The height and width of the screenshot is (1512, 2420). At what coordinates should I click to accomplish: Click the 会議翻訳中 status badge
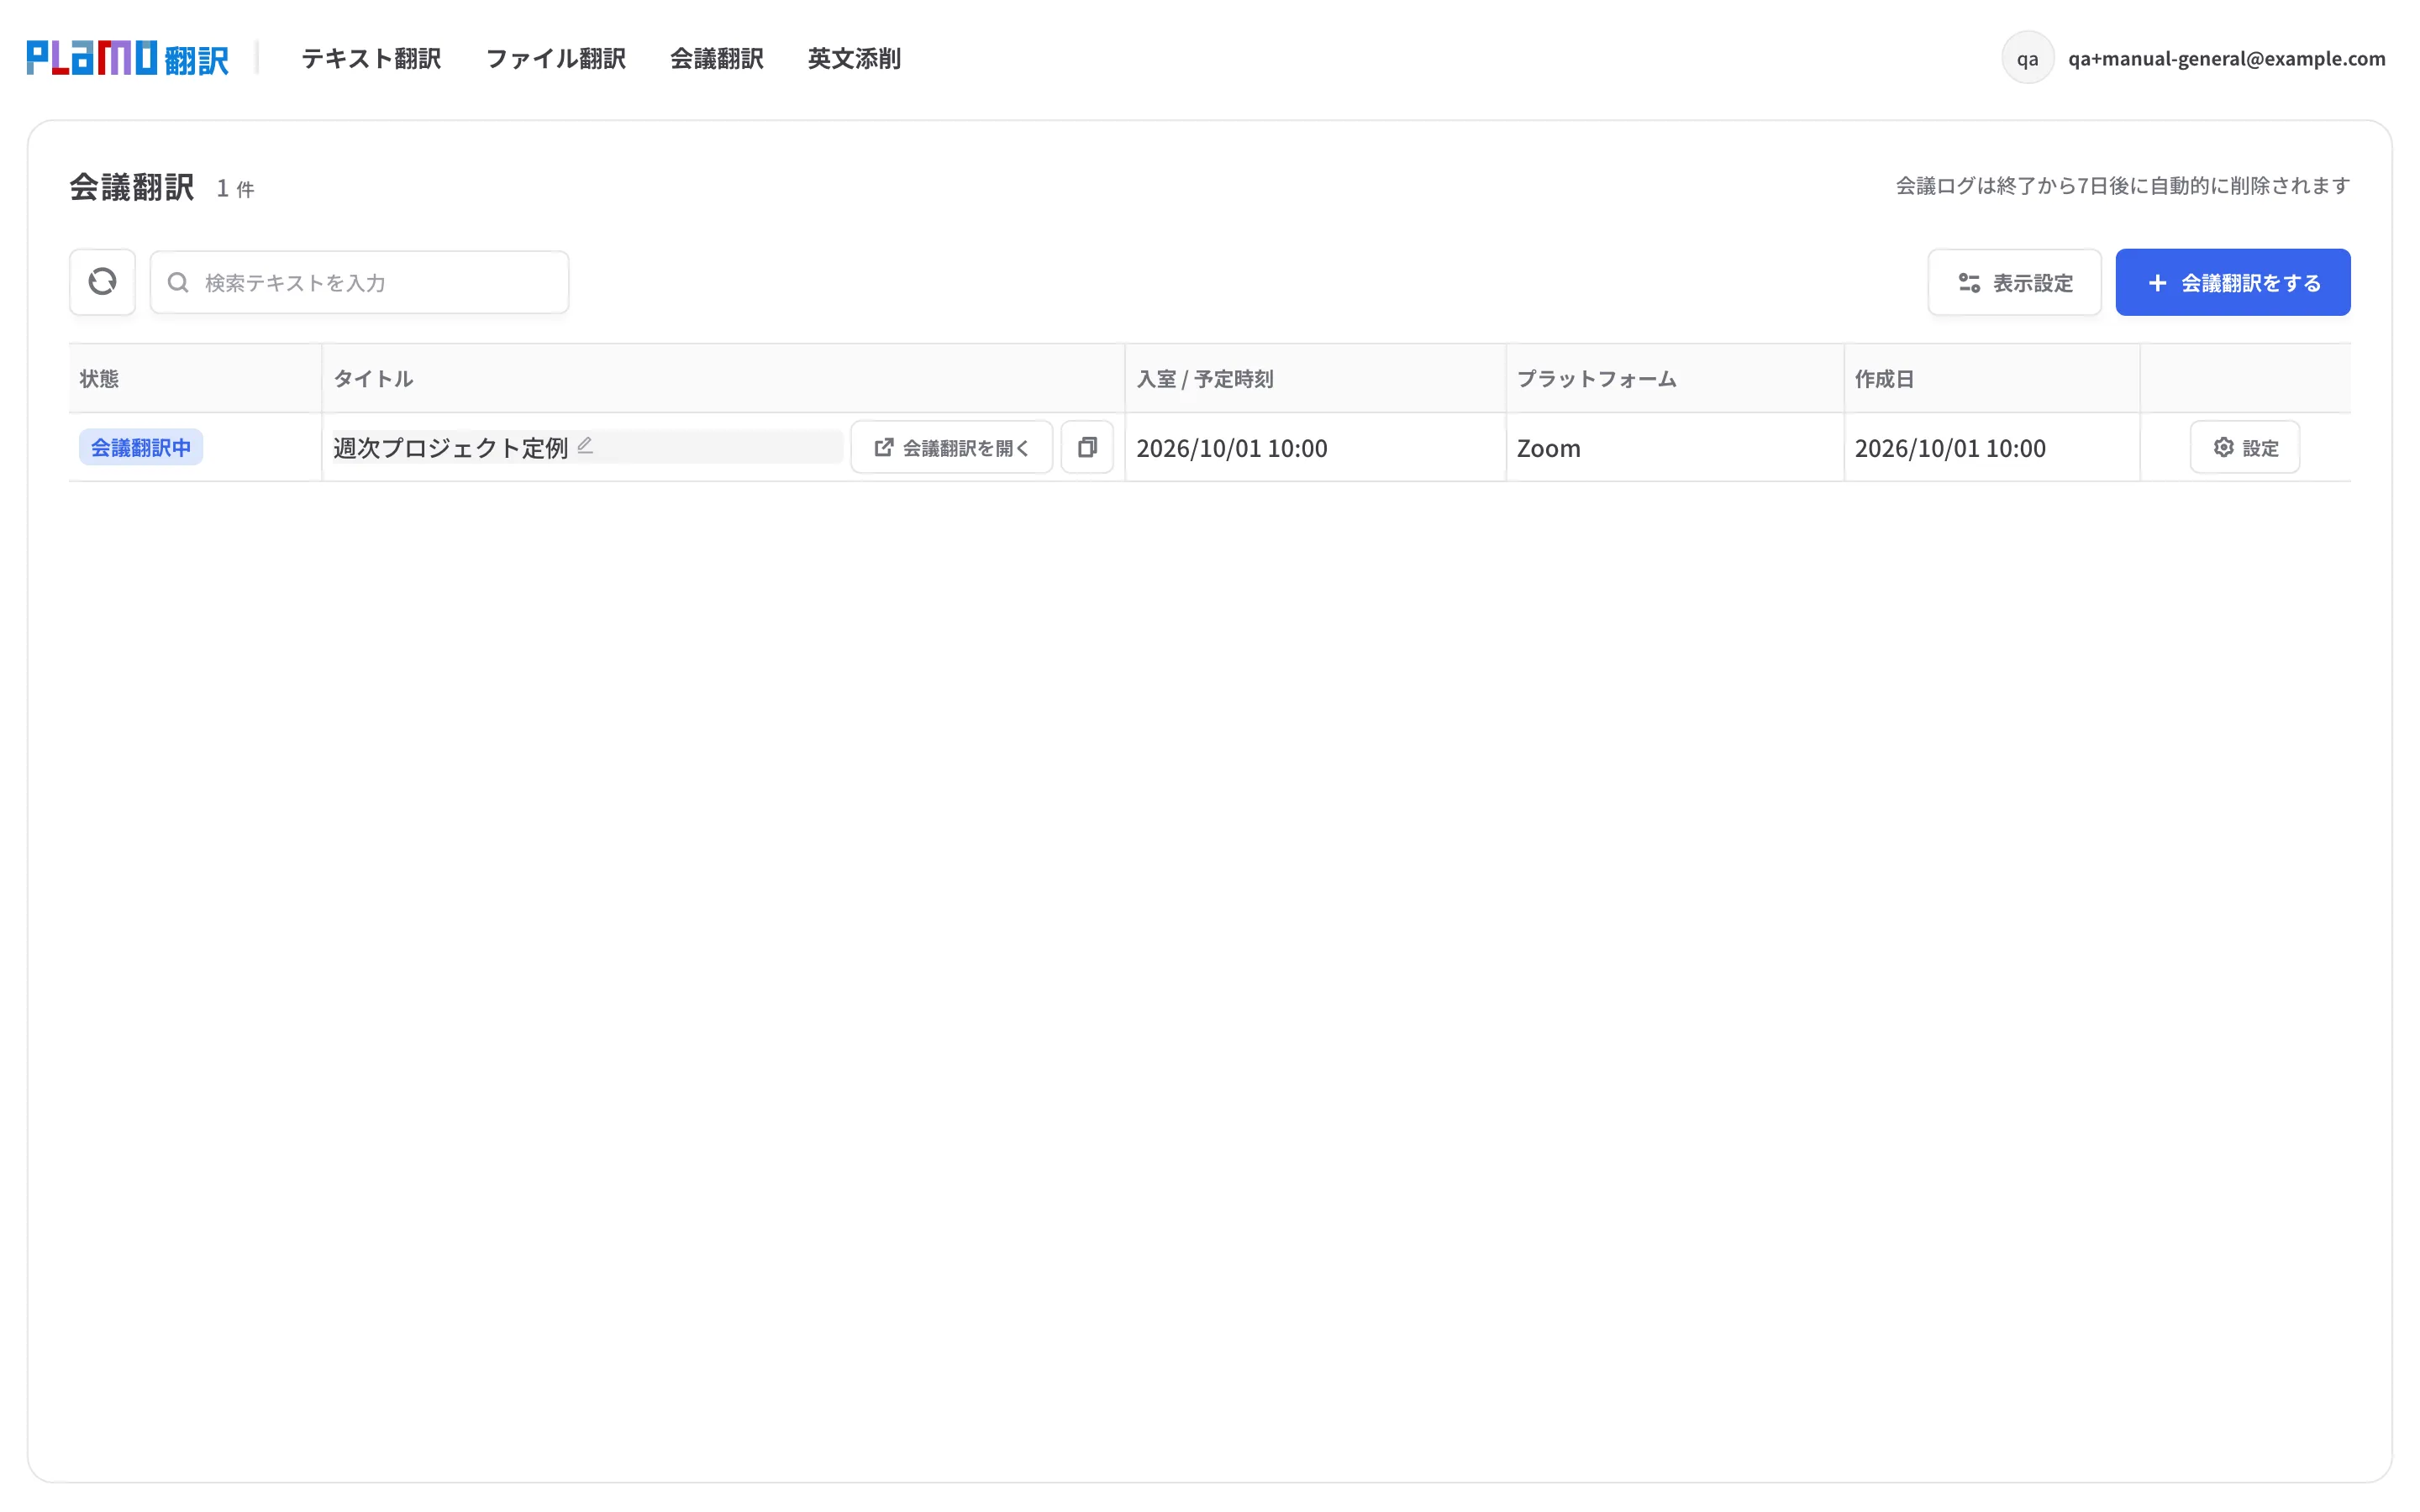tap(141, 447)
